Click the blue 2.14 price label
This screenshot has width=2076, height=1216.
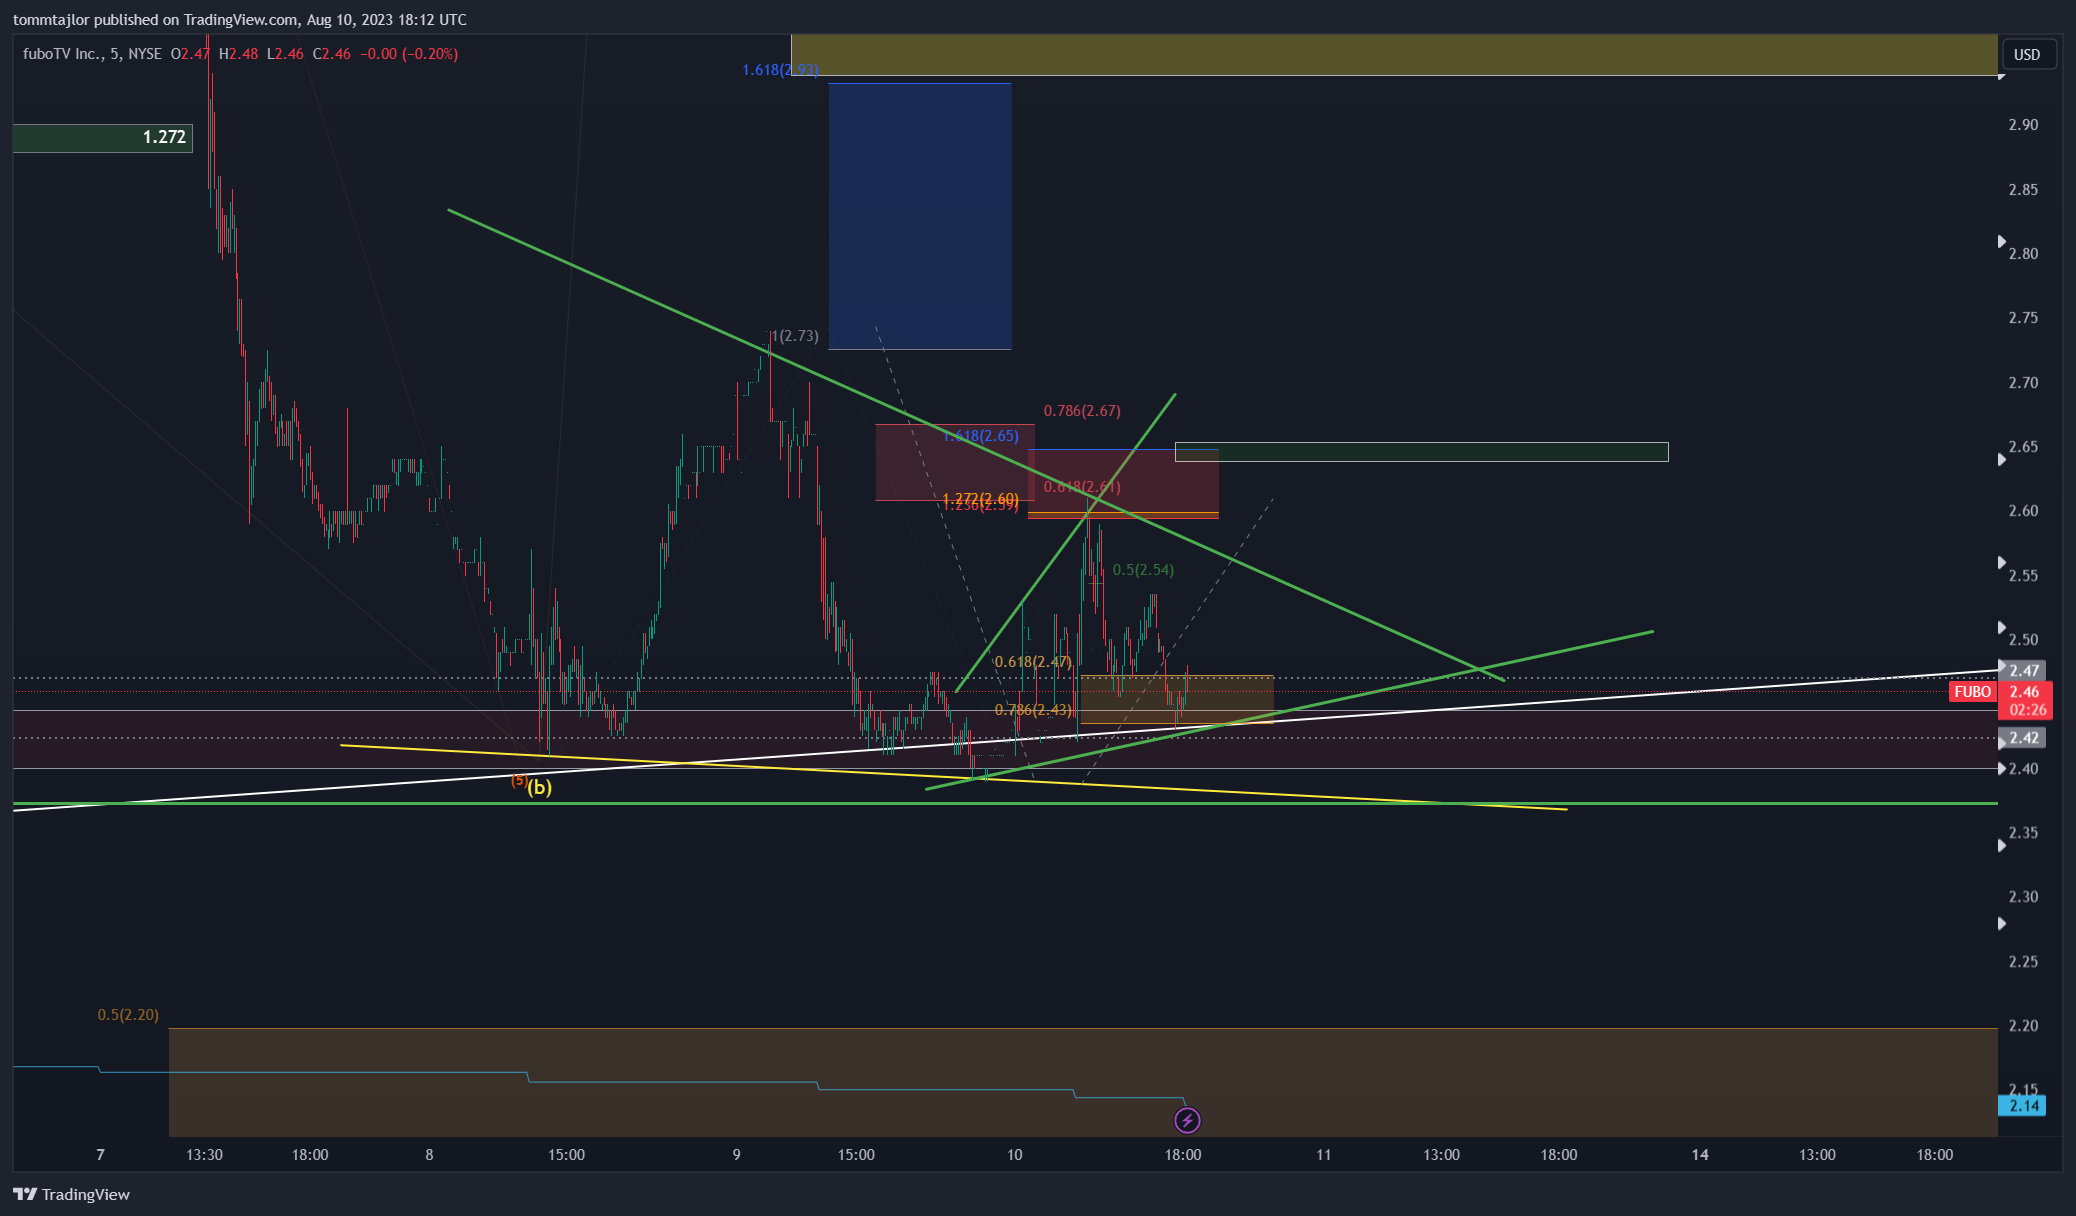coord(2024,1106)
